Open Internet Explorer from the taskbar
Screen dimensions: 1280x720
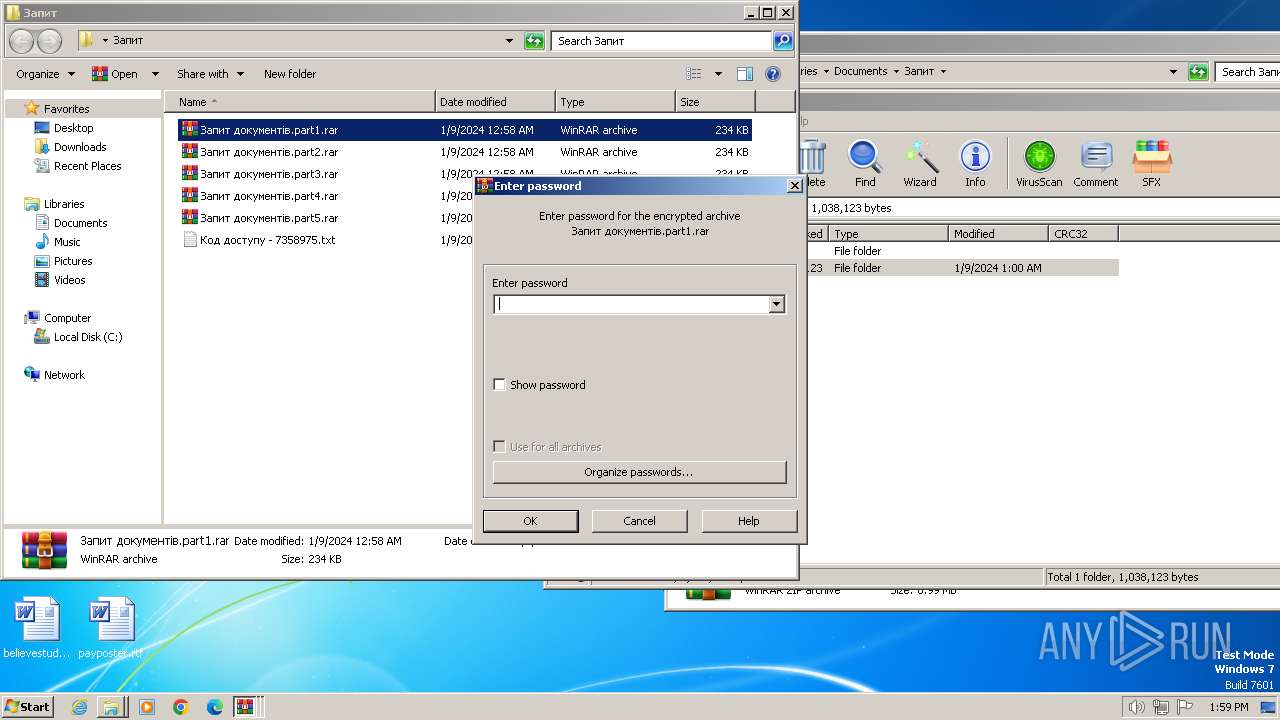pyautogui.click(x=79, y=707)
